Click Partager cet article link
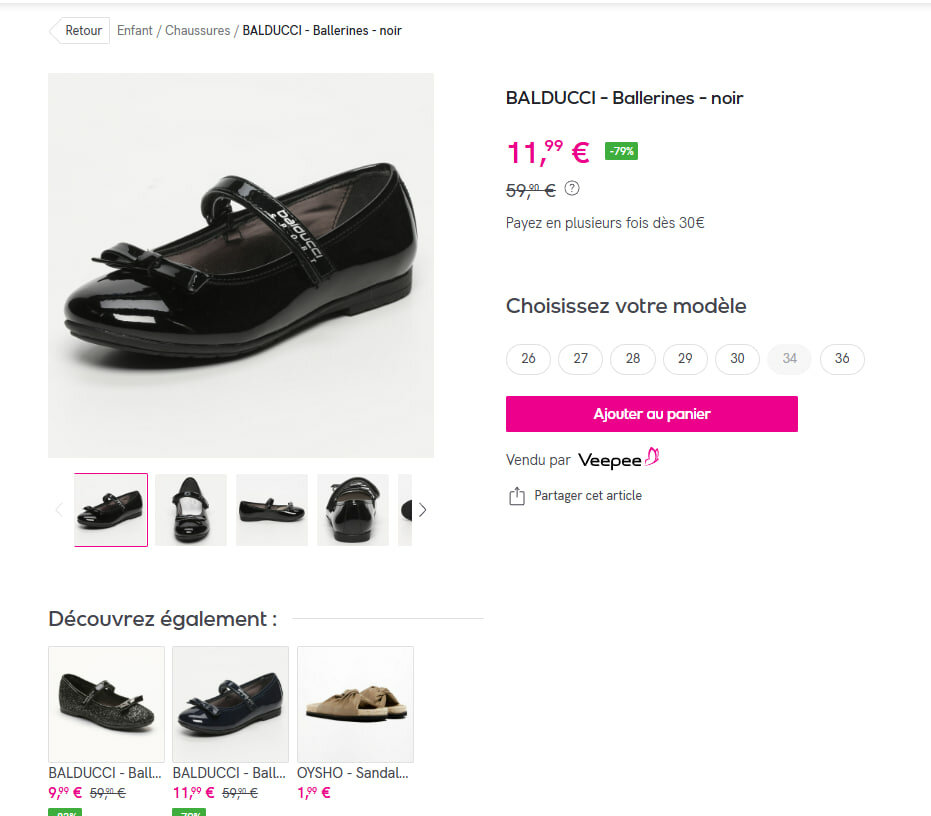Screen dimensions: 931x816 point(588,496)
